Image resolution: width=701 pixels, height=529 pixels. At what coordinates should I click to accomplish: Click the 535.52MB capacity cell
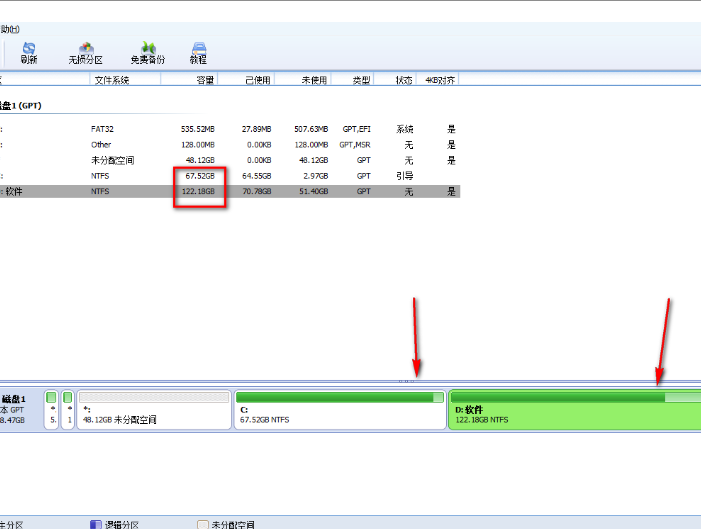pyautogui.click(x=198, y=129)
